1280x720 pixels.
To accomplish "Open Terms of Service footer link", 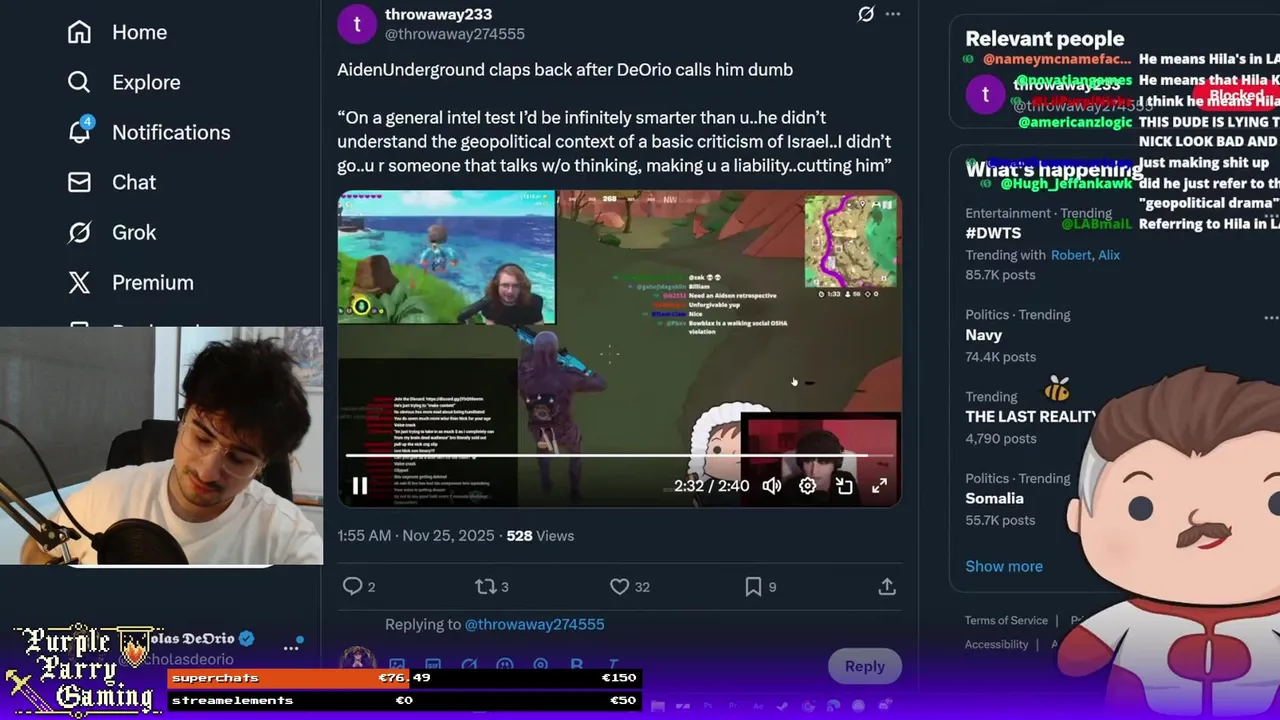I will click(x=1006, y=621).
